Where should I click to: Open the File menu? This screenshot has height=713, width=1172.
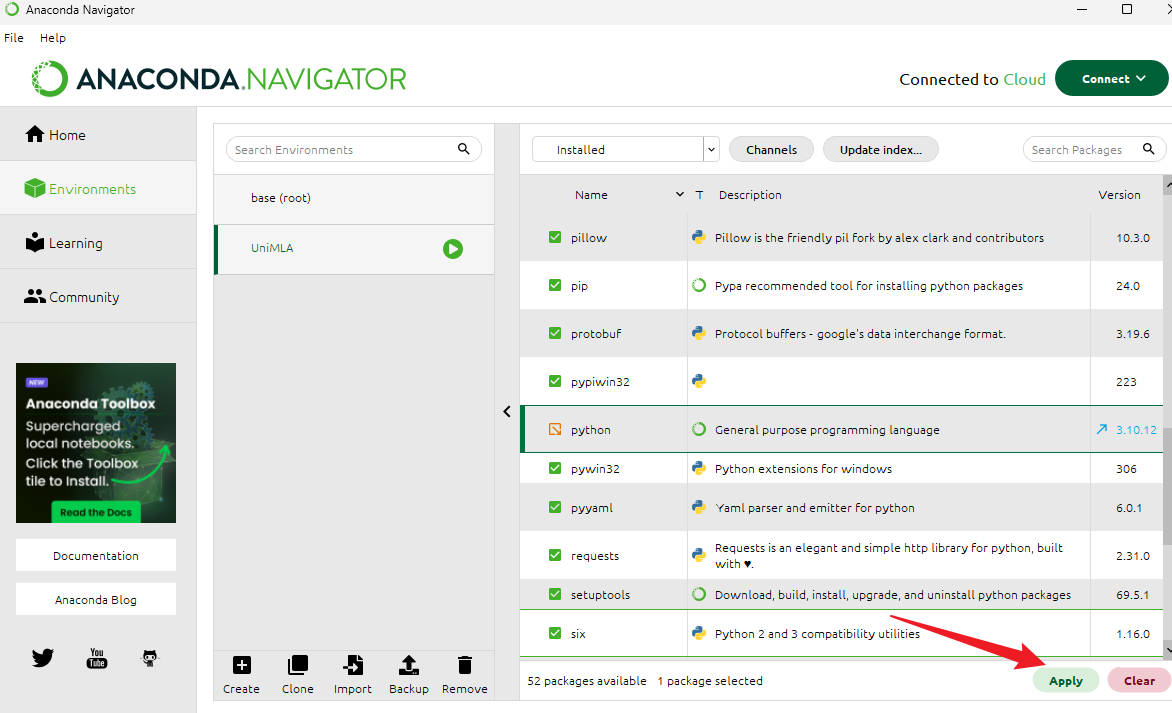pos(14,38)
